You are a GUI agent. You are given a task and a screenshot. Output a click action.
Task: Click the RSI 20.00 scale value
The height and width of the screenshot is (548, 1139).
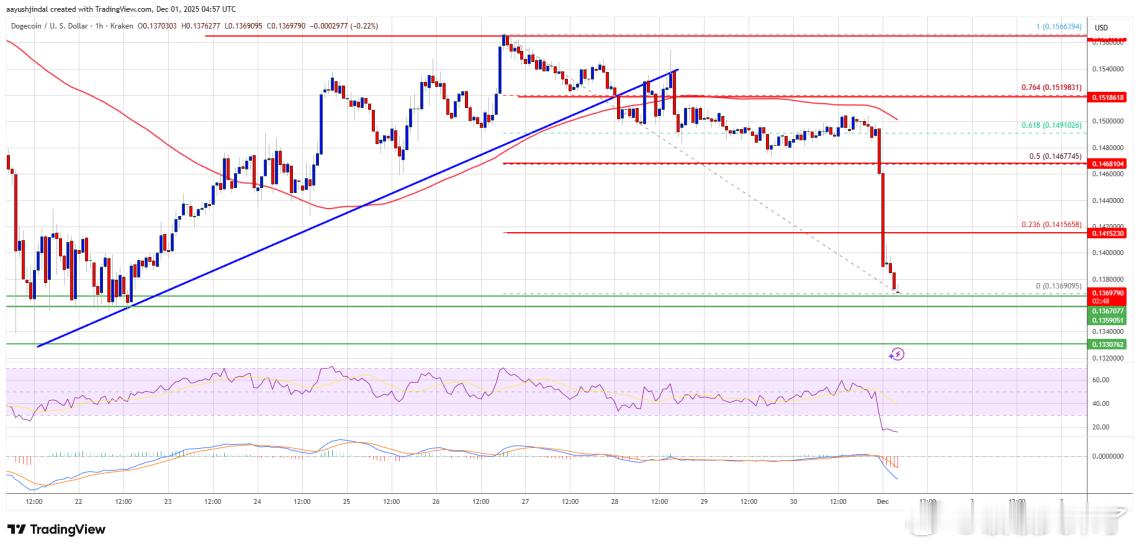pyautogui.click(x=1099, y=427)
